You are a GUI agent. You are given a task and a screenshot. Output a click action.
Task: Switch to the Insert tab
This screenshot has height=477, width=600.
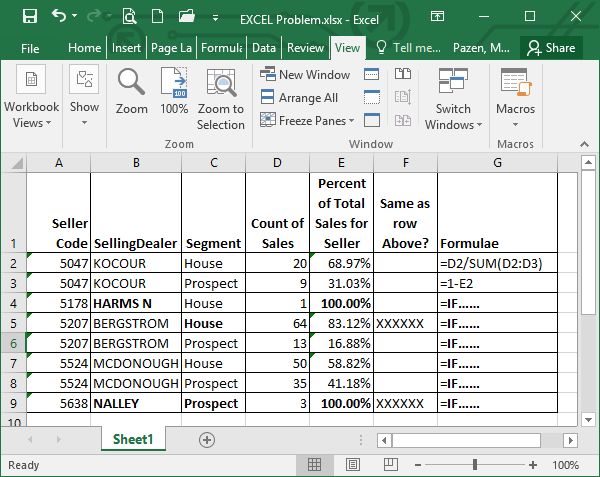[126, 48]
